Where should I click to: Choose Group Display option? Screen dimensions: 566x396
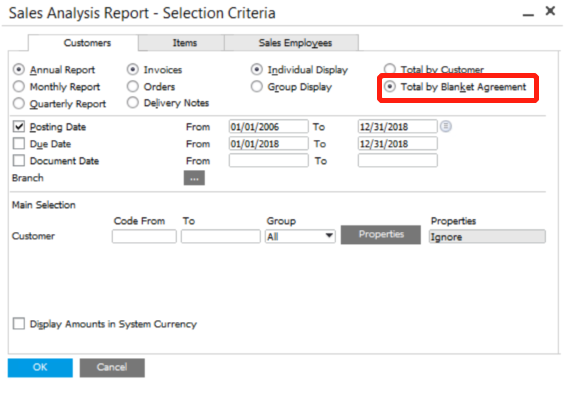point(257,87)
